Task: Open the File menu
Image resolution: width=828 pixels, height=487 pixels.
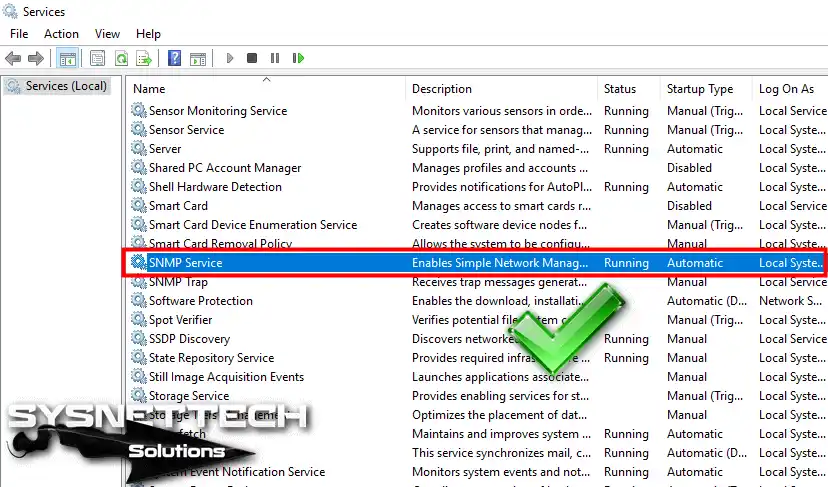Action: (19, 34)
